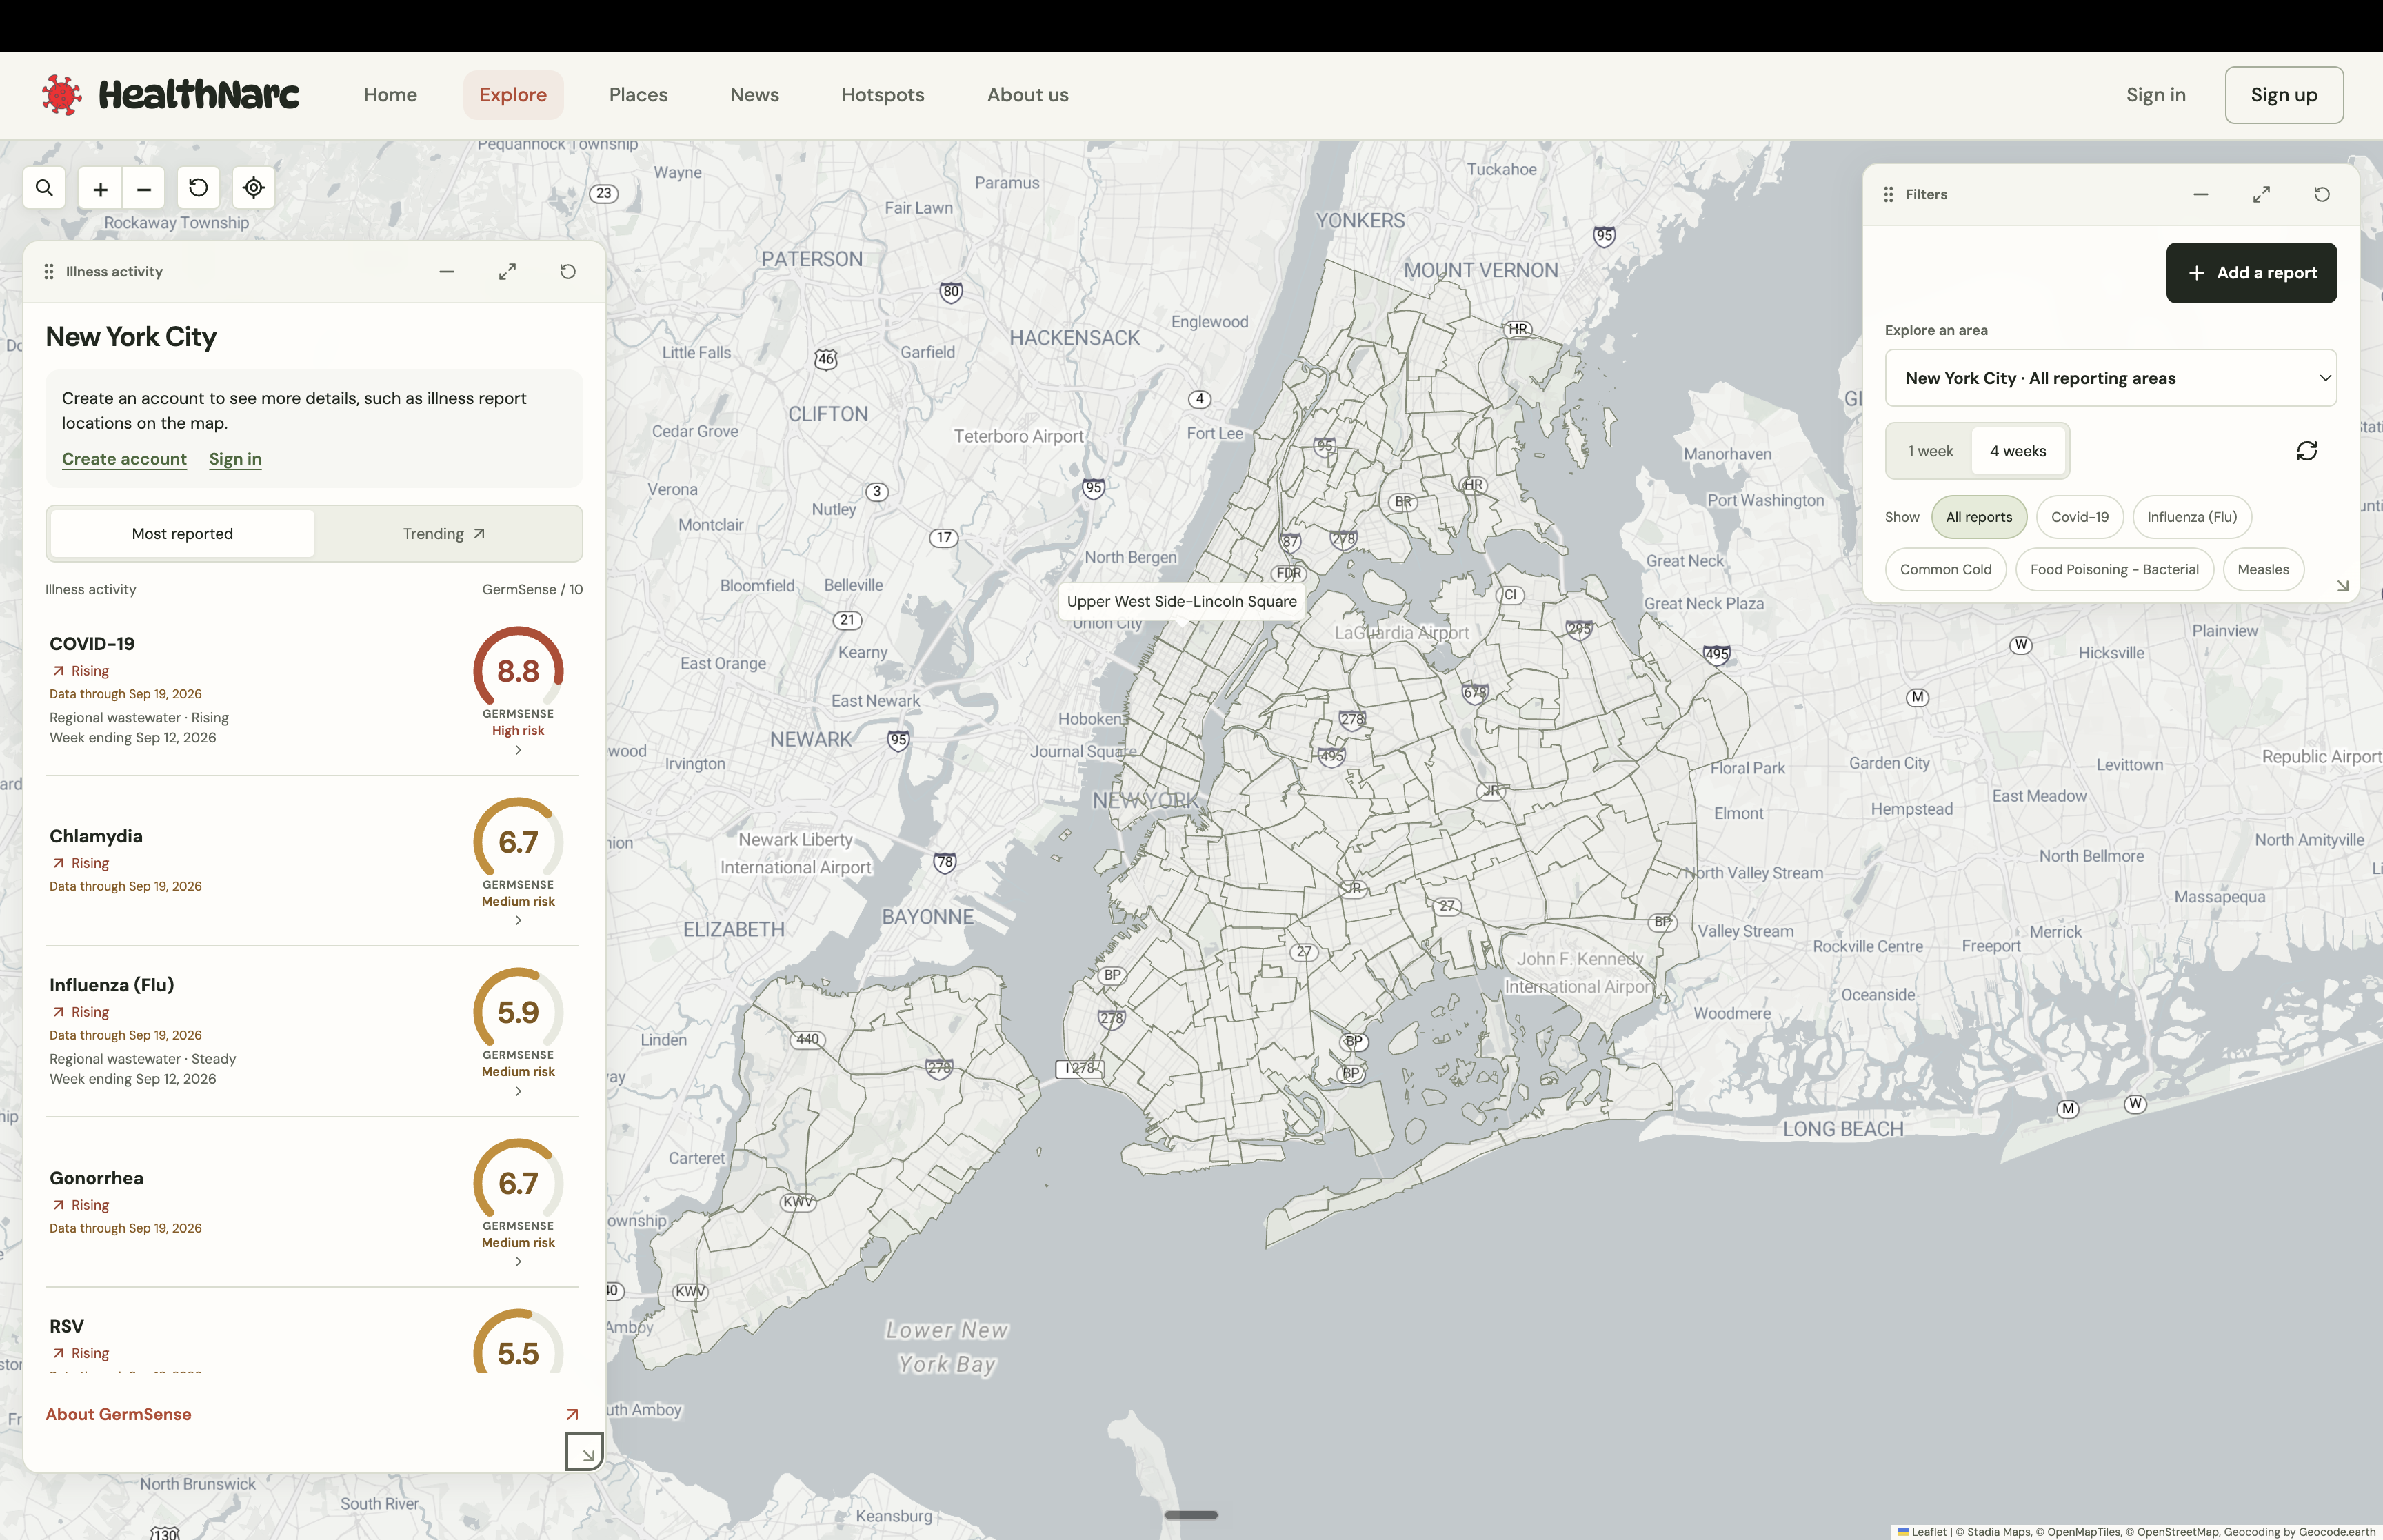The image size is (2383, 1540).
Task: Click the Add a report button
Action: (2251, 273)
